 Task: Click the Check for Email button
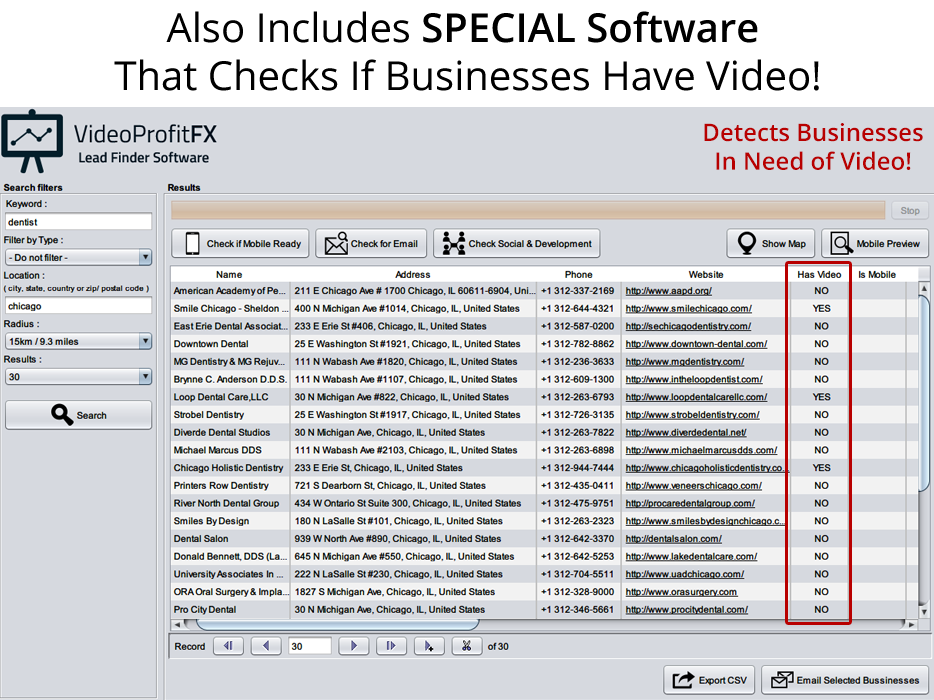[x=371, y=244]
